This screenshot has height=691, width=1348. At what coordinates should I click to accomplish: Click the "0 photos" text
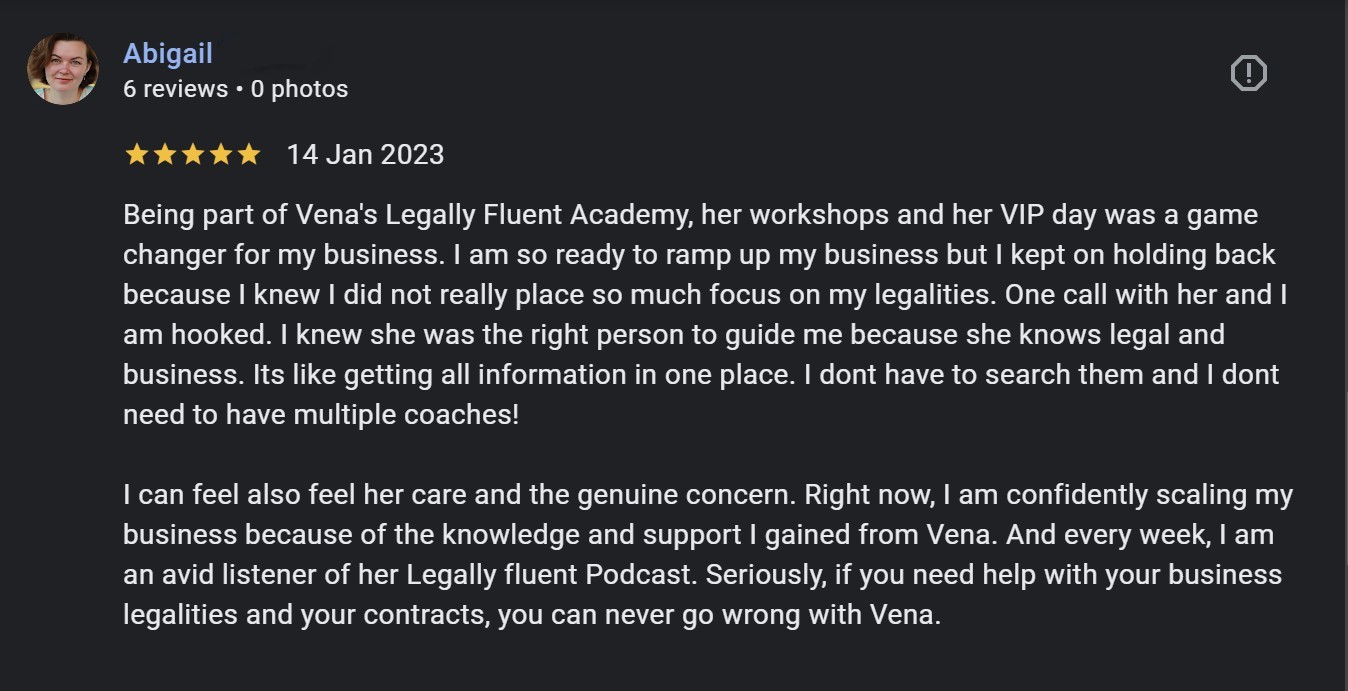(x=299, y=89)
